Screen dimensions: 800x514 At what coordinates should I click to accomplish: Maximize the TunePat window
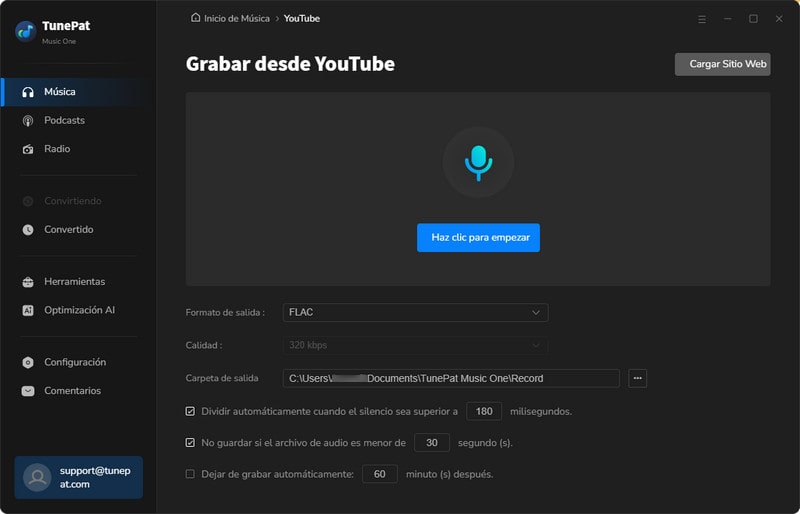tap(753, 19)
